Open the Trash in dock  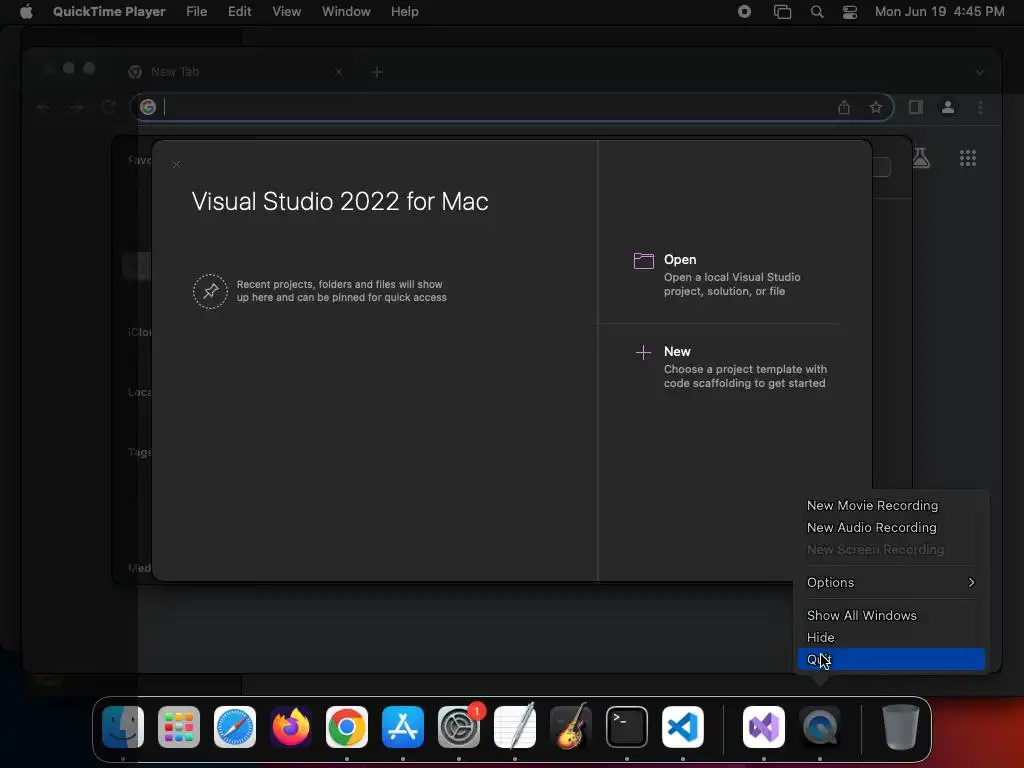tap(901, 727)
